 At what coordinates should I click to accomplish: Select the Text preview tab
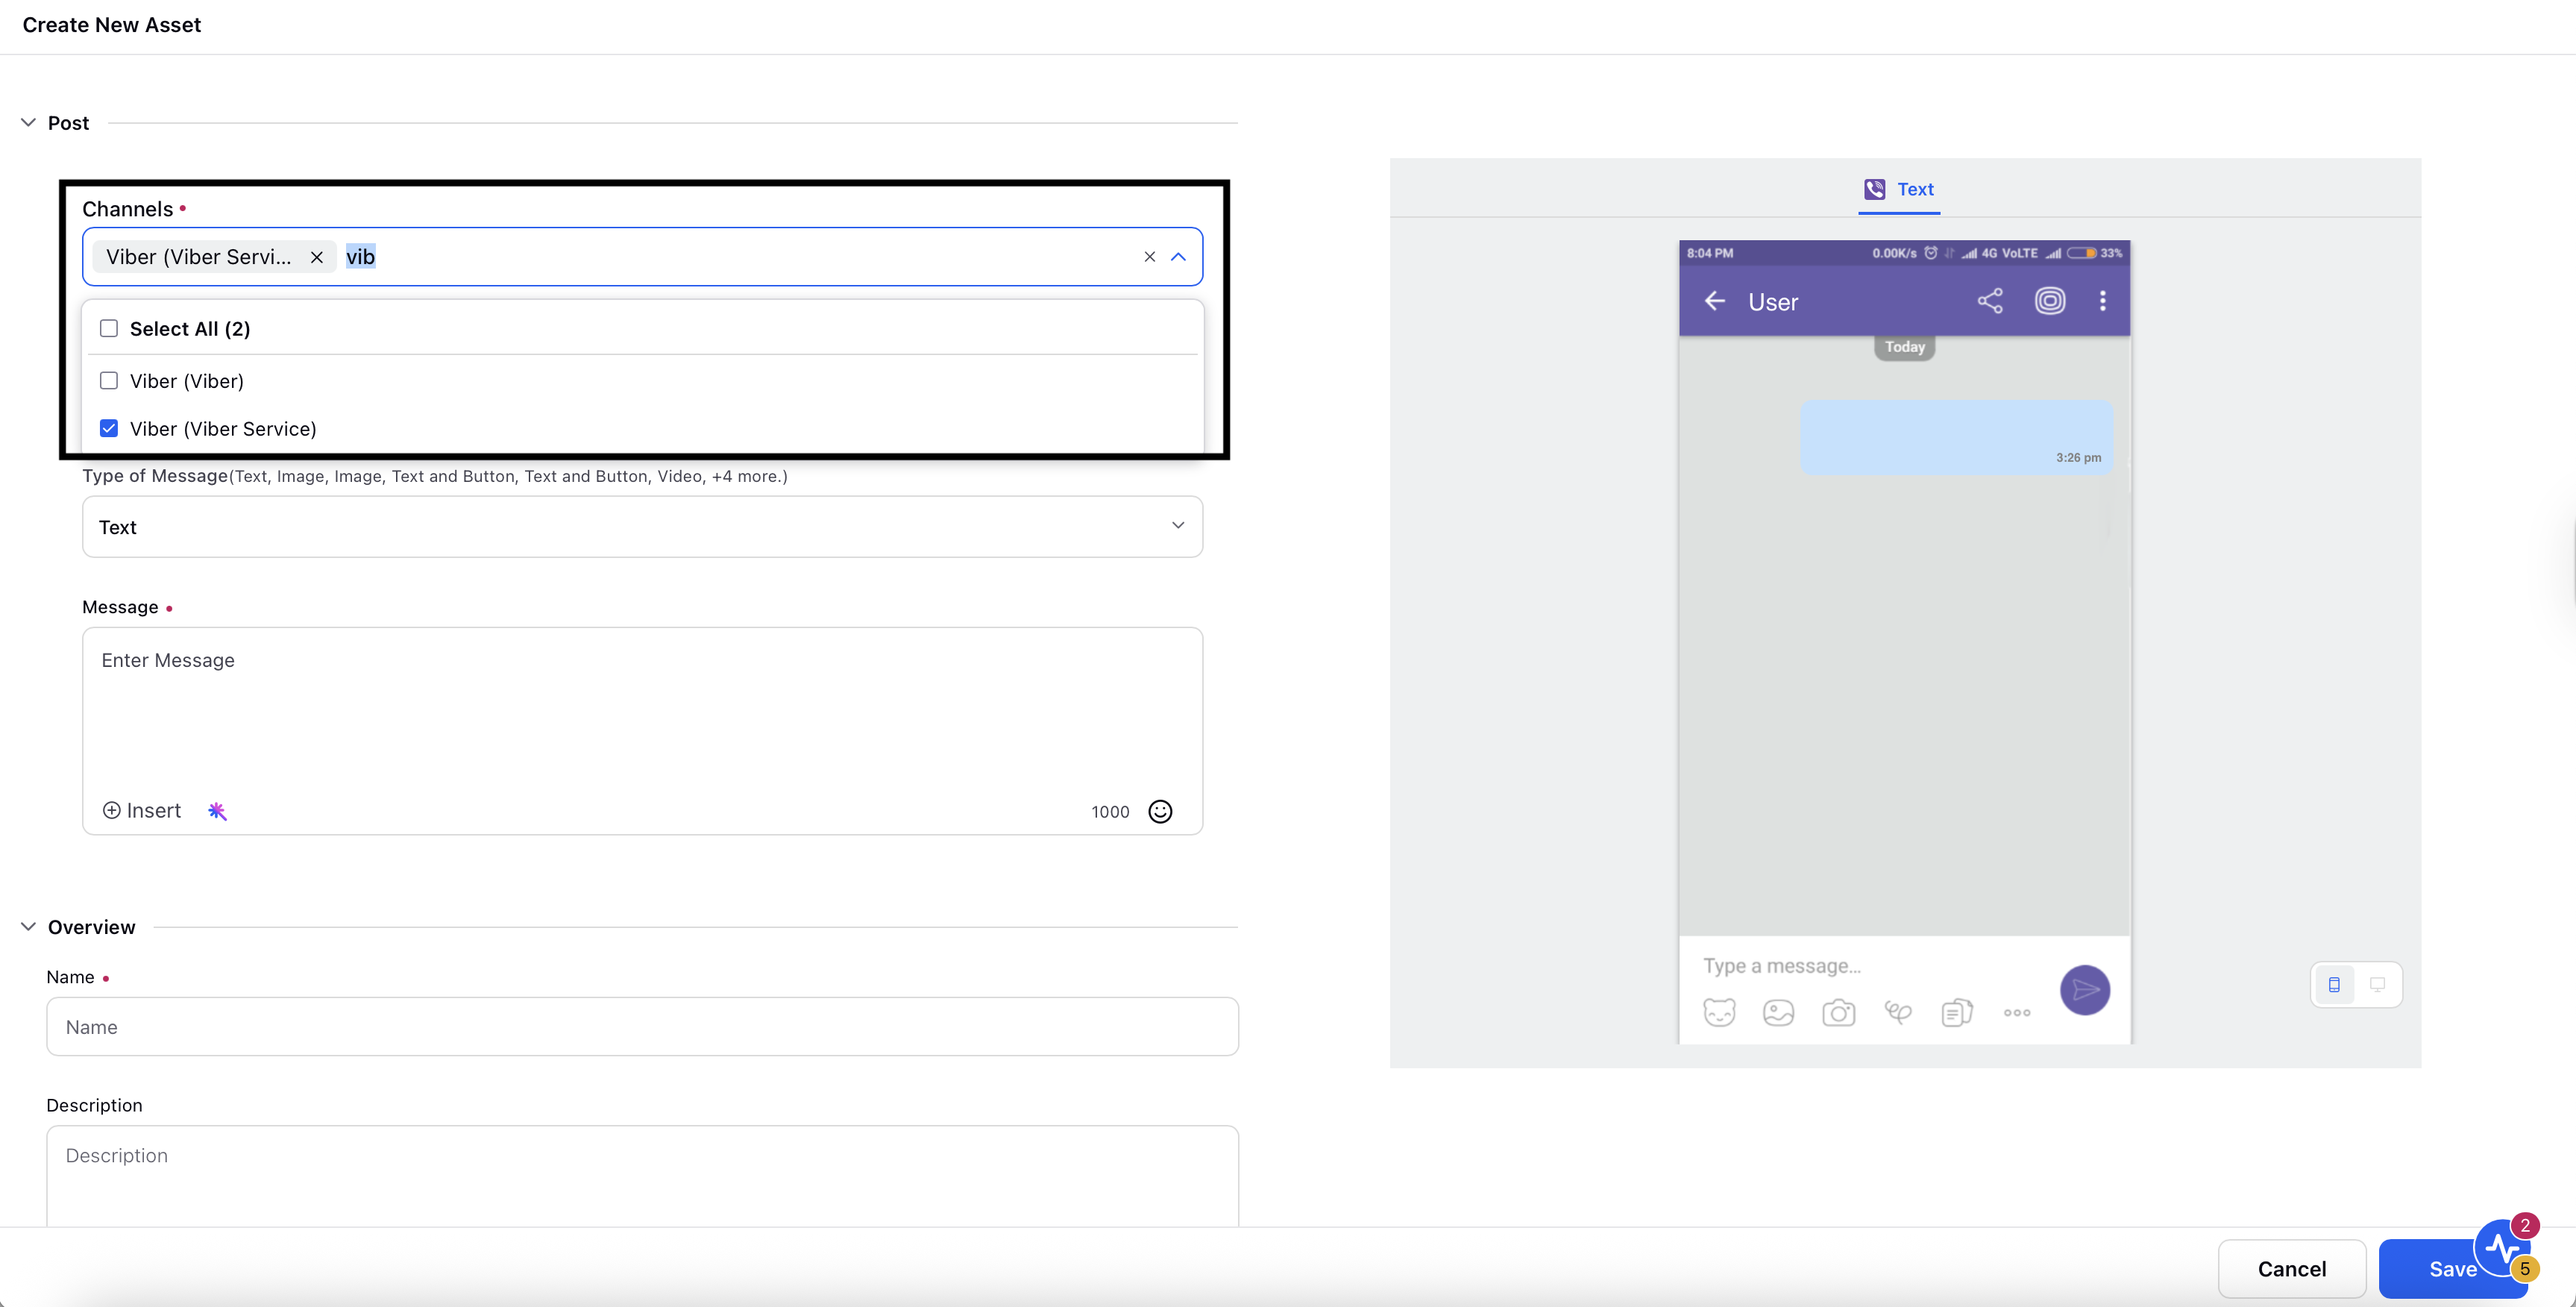tap(1899, 189)
